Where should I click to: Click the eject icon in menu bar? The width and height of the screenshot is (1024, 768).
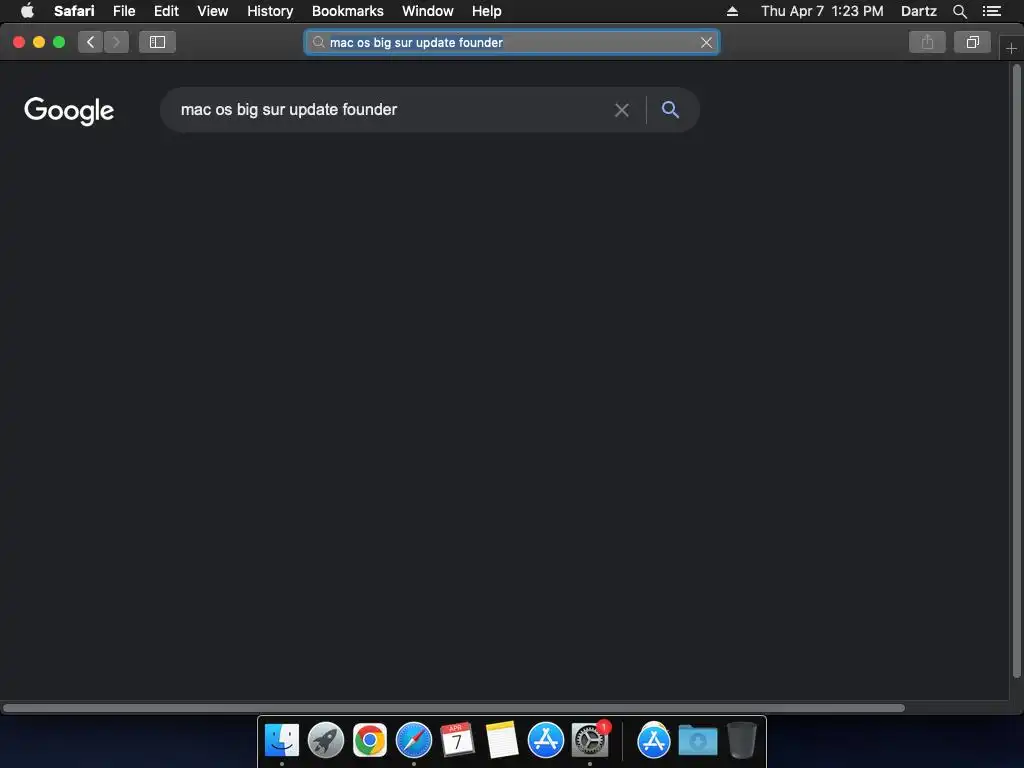click(x=732, y=11)
